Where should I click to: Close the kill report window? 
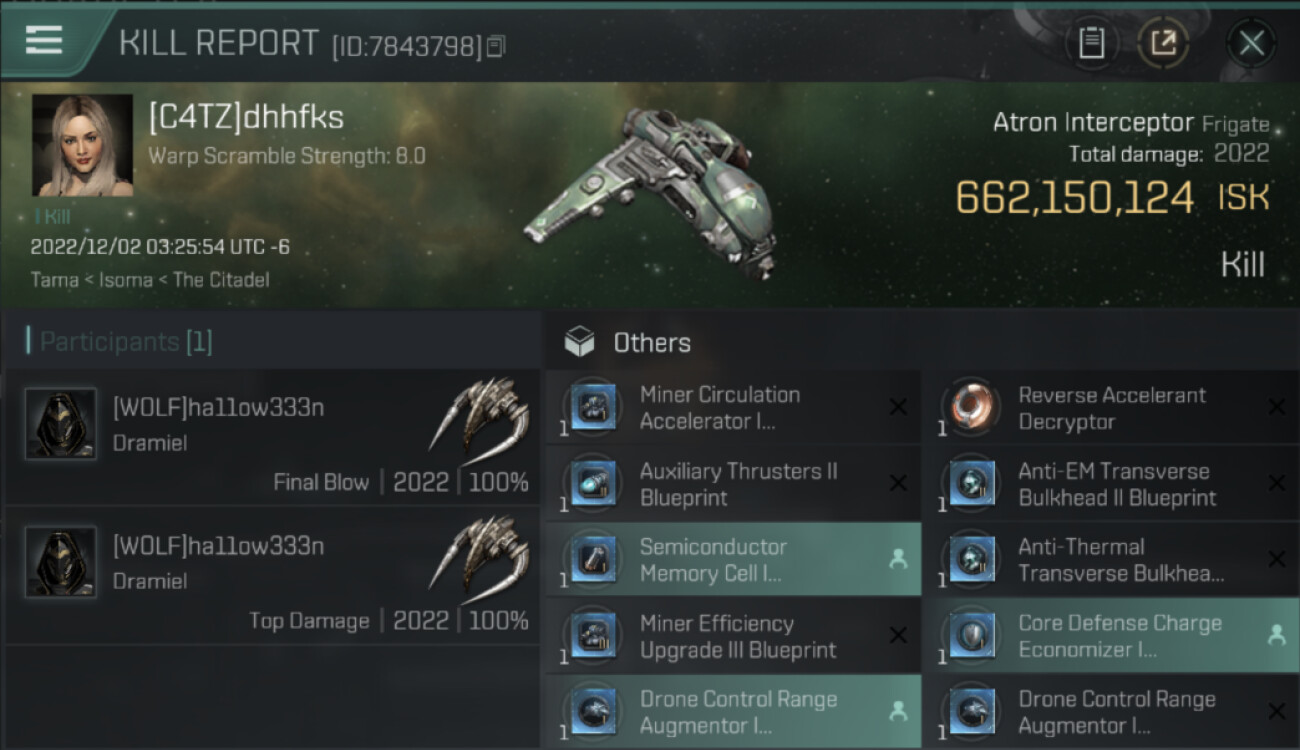coord(1251,43)
